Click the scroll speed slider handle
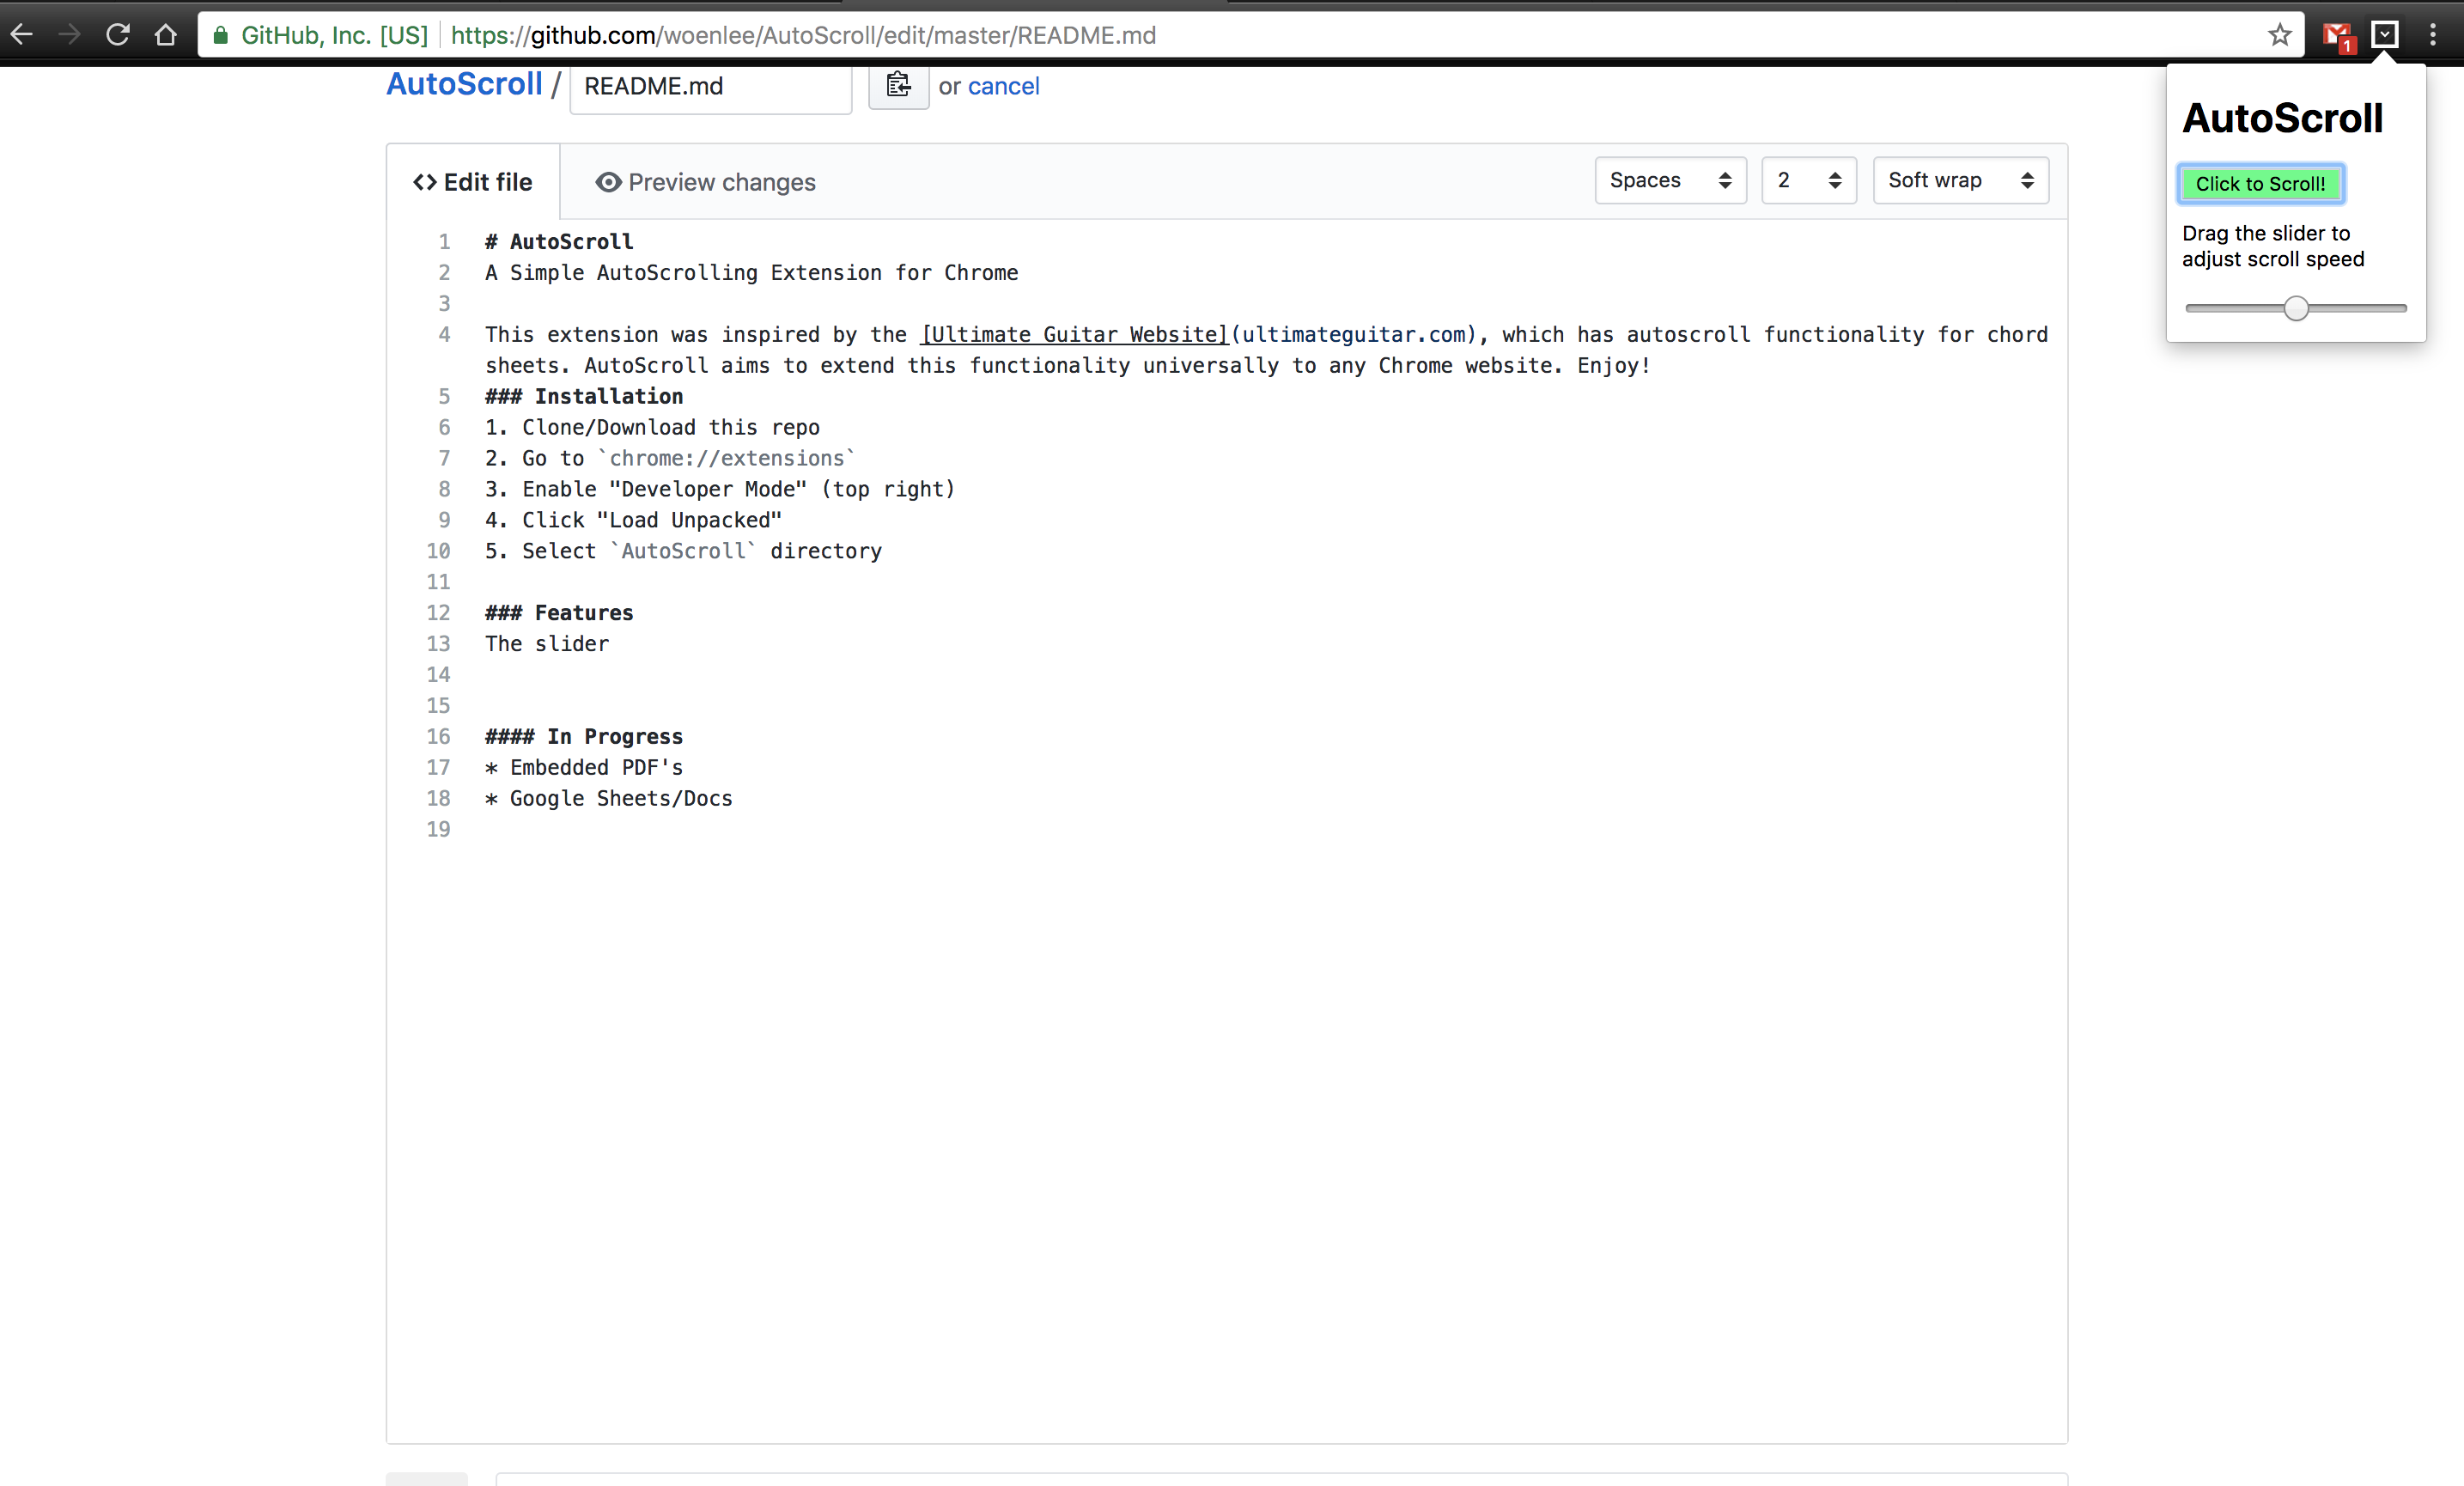The image size is (2464, 1486). [2296, 308]
